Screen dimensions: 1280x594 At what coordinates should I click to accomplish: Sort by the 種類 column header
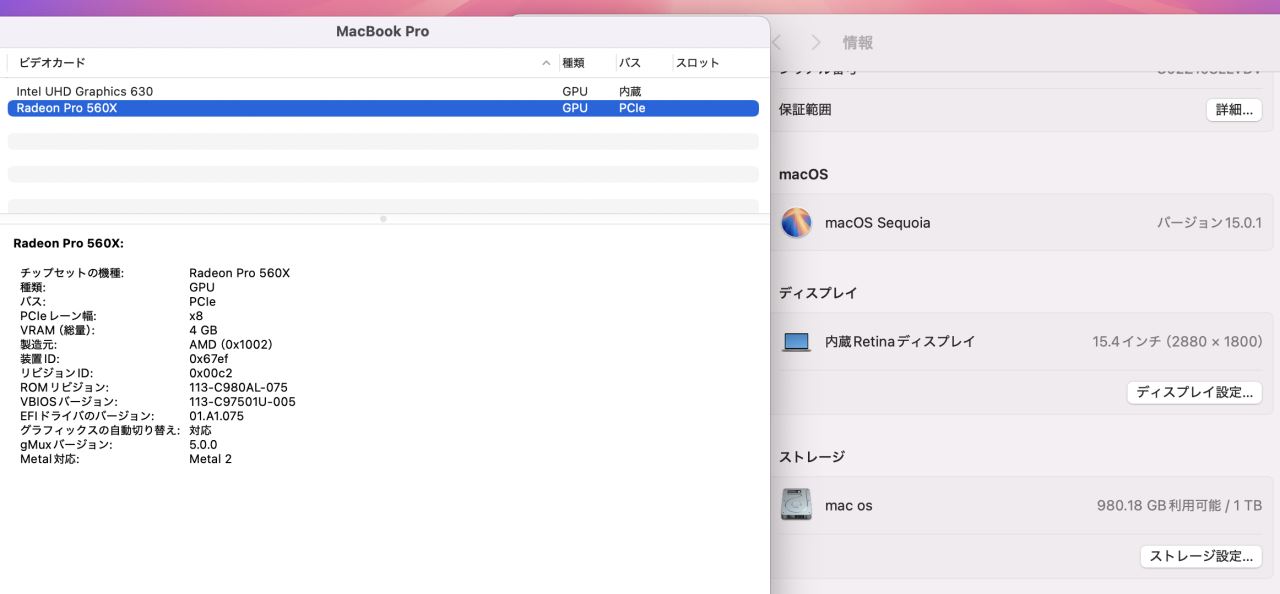573,63
